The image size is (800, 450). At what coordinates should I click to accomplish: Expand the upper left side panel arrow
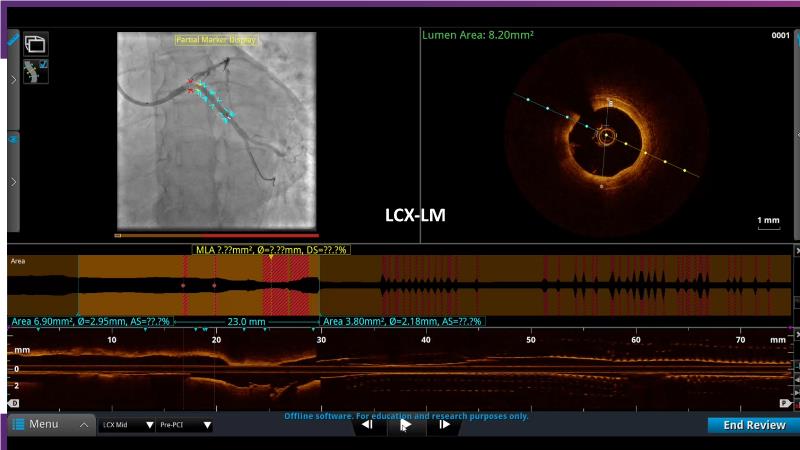point(13,80)
